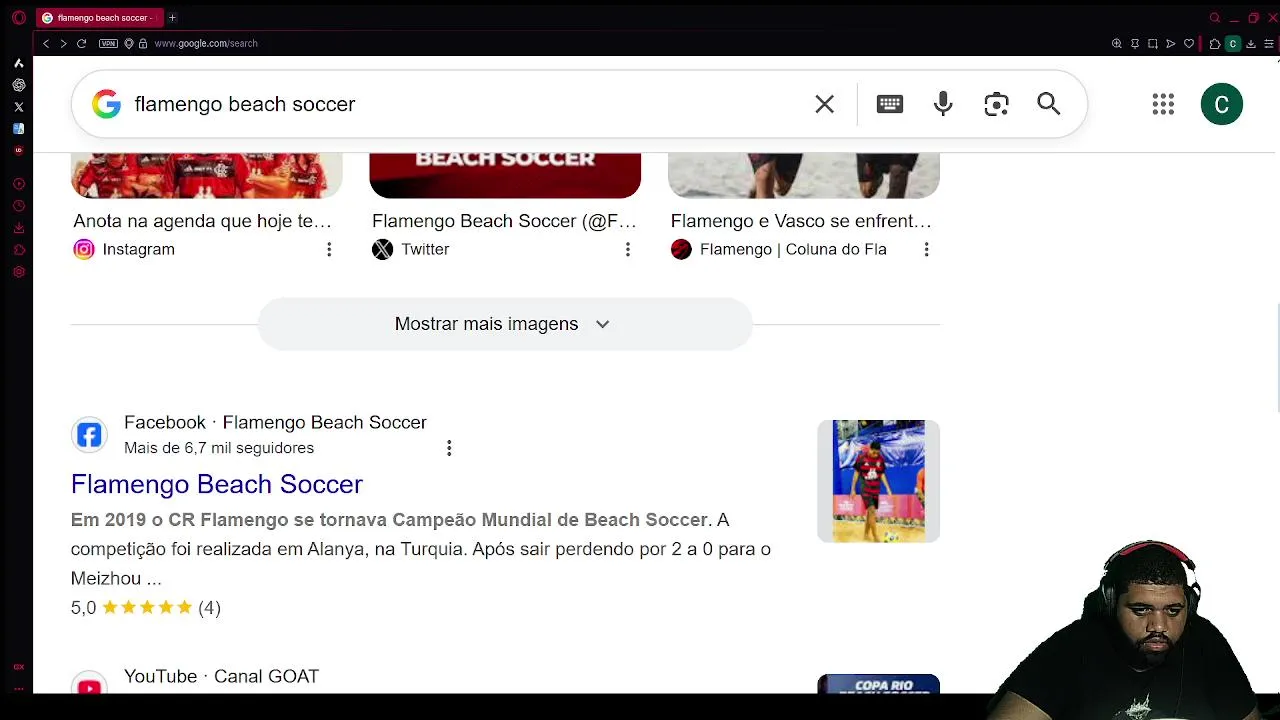Open the search tabs magnifier icon
The width and height of the screenshot is (1280, 720).
point(1215,18)
